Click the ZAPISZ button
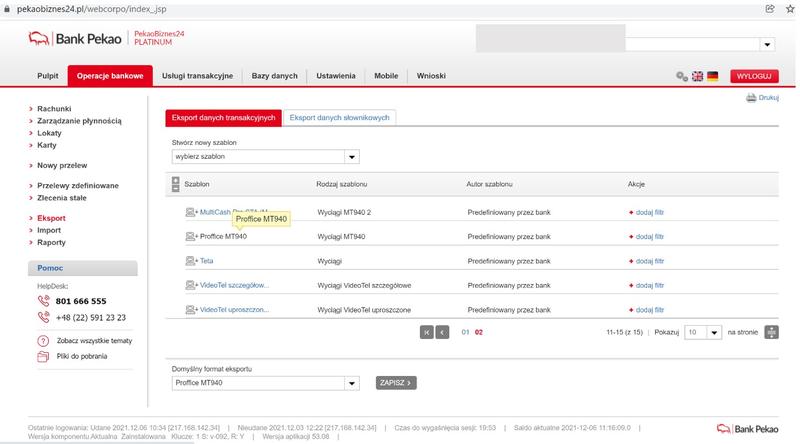 (x=395, y=382)
